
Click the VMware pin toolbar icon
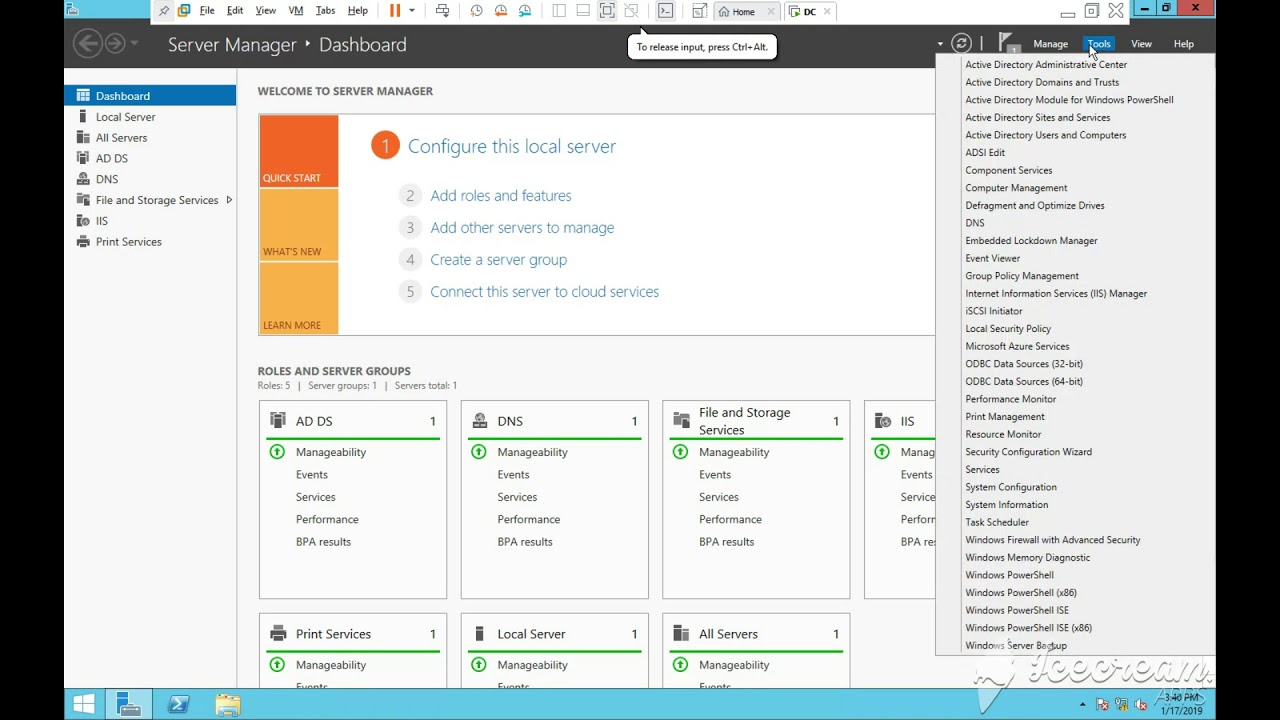(x=164, y=11)
